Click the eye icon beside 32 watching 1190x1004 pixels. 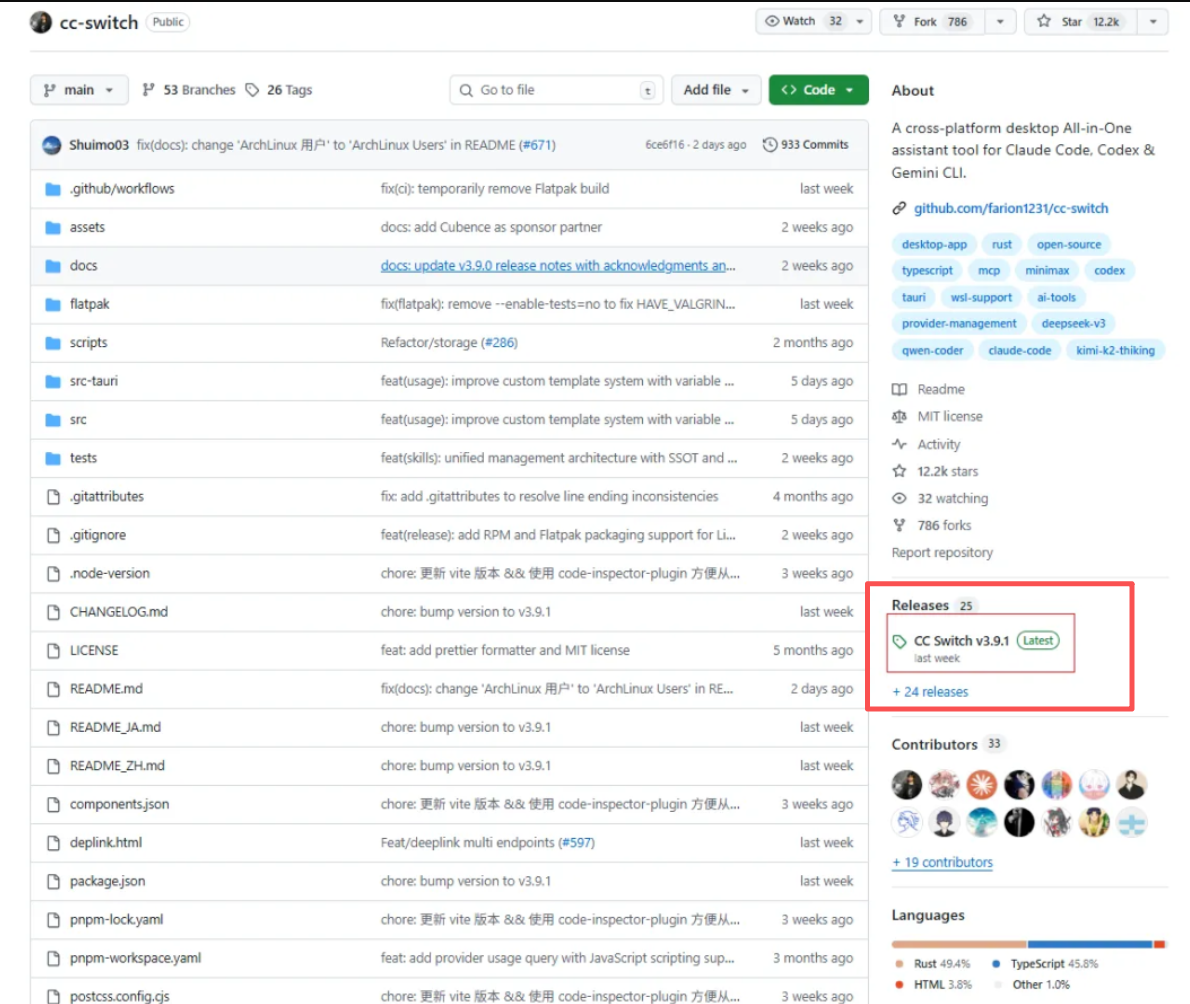coord(899,499)
